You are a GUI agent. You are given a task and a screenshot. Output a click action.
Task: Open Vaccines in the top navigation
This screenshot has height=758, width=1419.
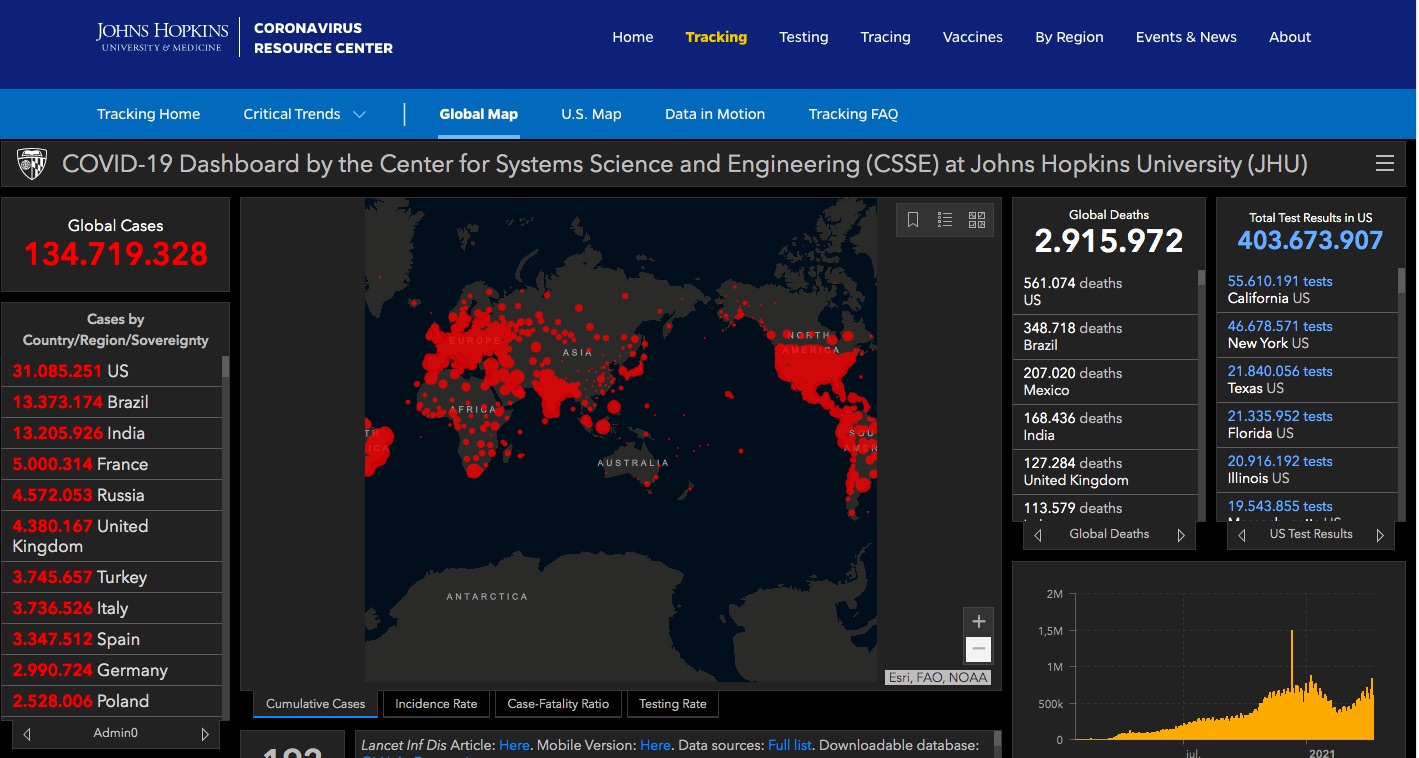[972, 37]
